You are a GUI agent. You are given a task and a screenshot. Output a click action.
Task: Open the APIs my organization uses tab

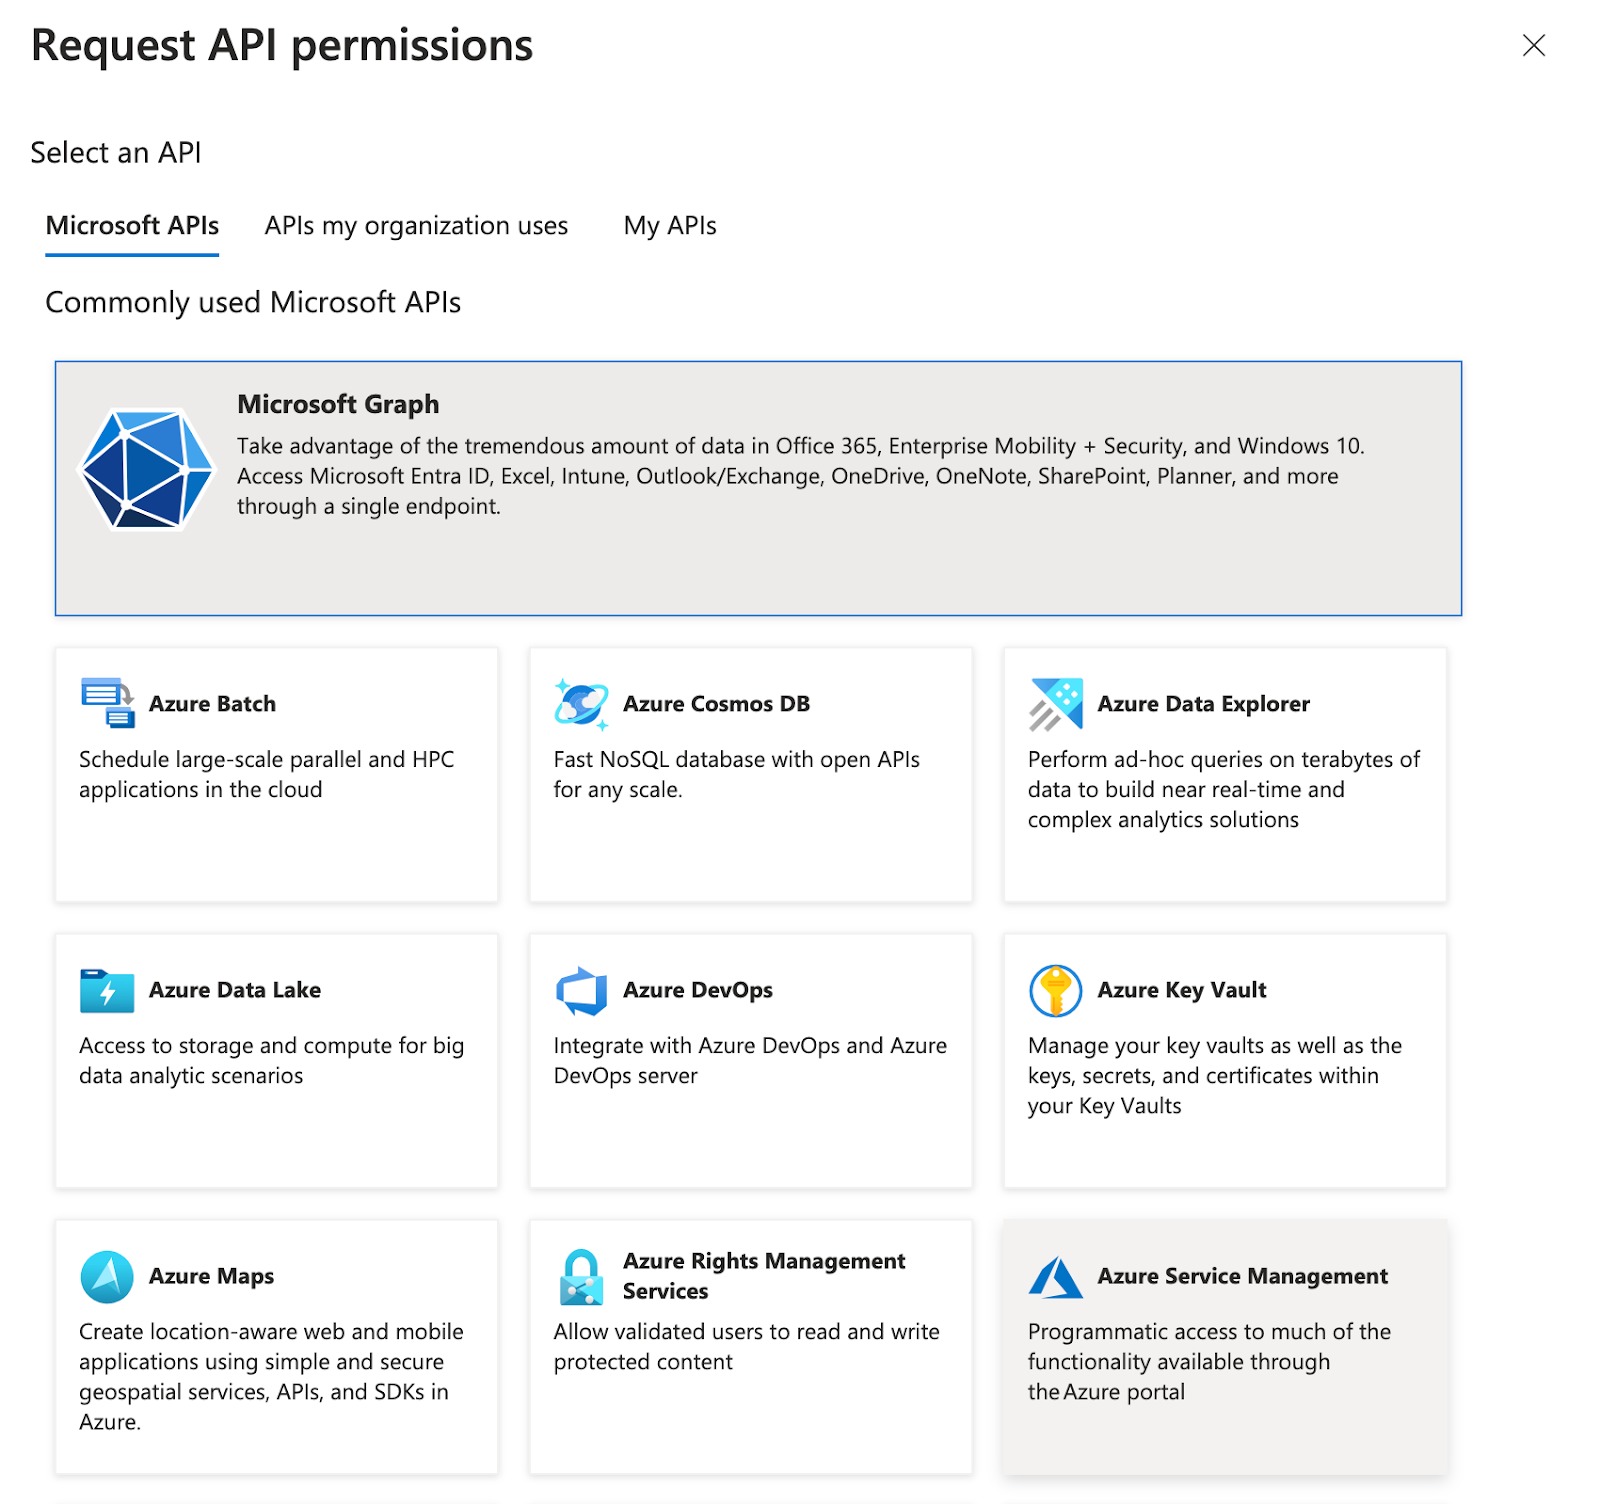click(416, 226)
